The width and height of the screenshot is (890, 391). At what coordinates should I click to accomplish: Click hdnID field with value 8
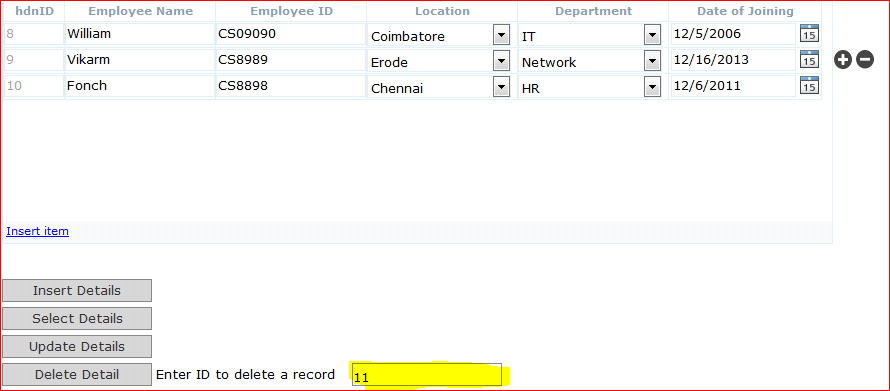pyautogui.click(x=33, y=34)
